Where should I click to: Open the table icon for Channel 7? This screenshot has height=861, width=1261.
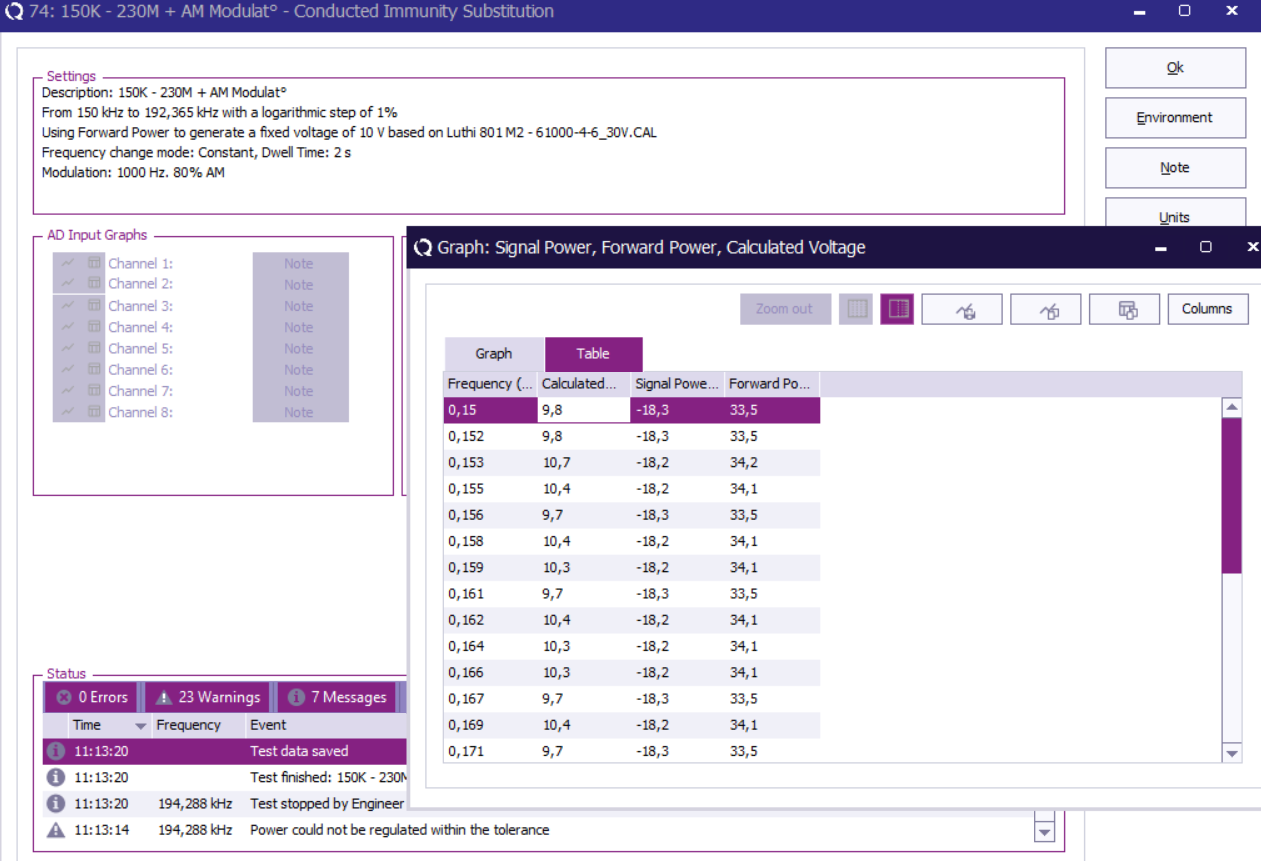coord(93,390)
